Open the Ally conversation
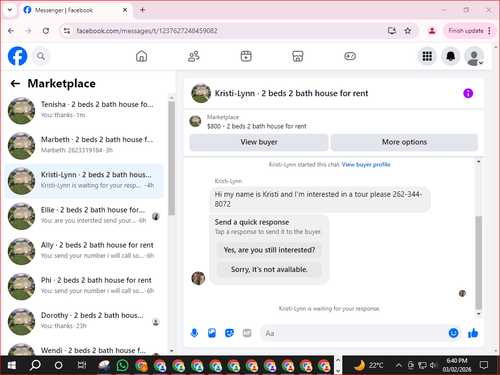This screenshot has width=500, height=375. [x=84, y=251]
